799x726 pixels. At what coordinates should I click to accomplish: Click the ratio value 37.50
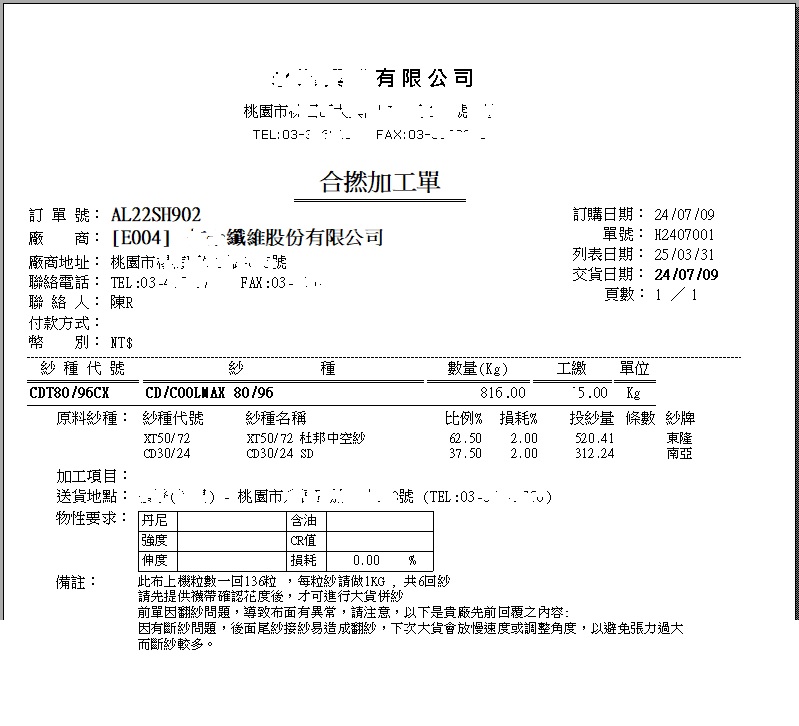click(465, 453)
